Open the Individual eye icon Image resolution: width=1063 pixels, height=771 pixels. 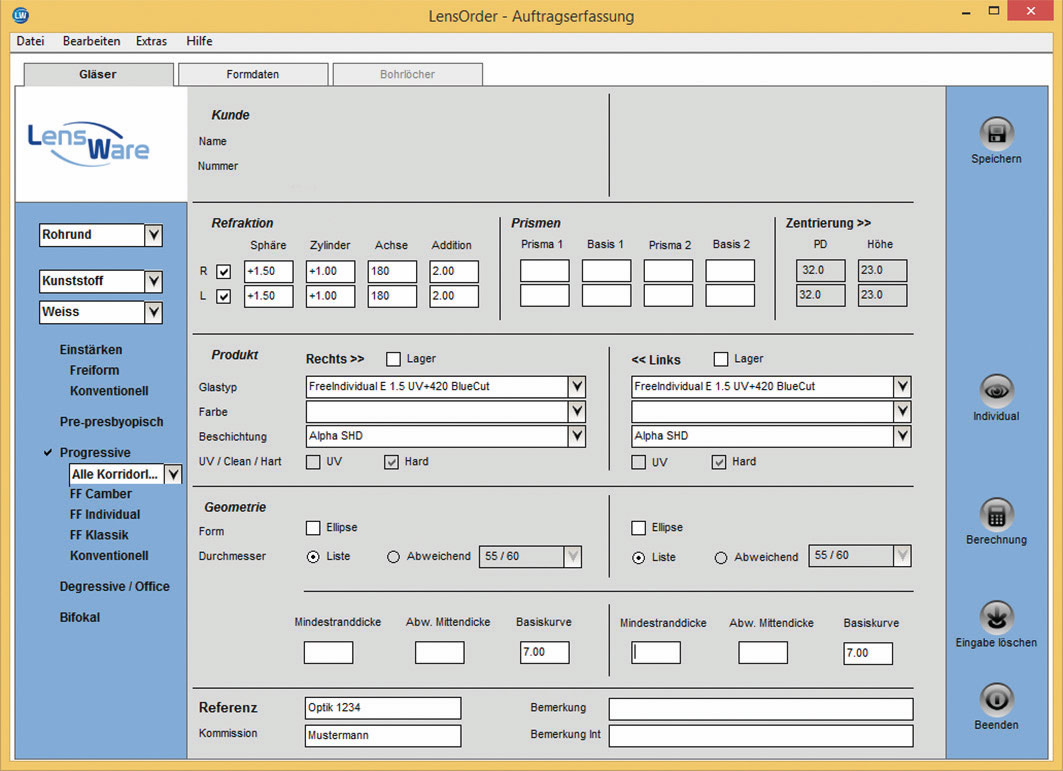(x=996, y=391)
